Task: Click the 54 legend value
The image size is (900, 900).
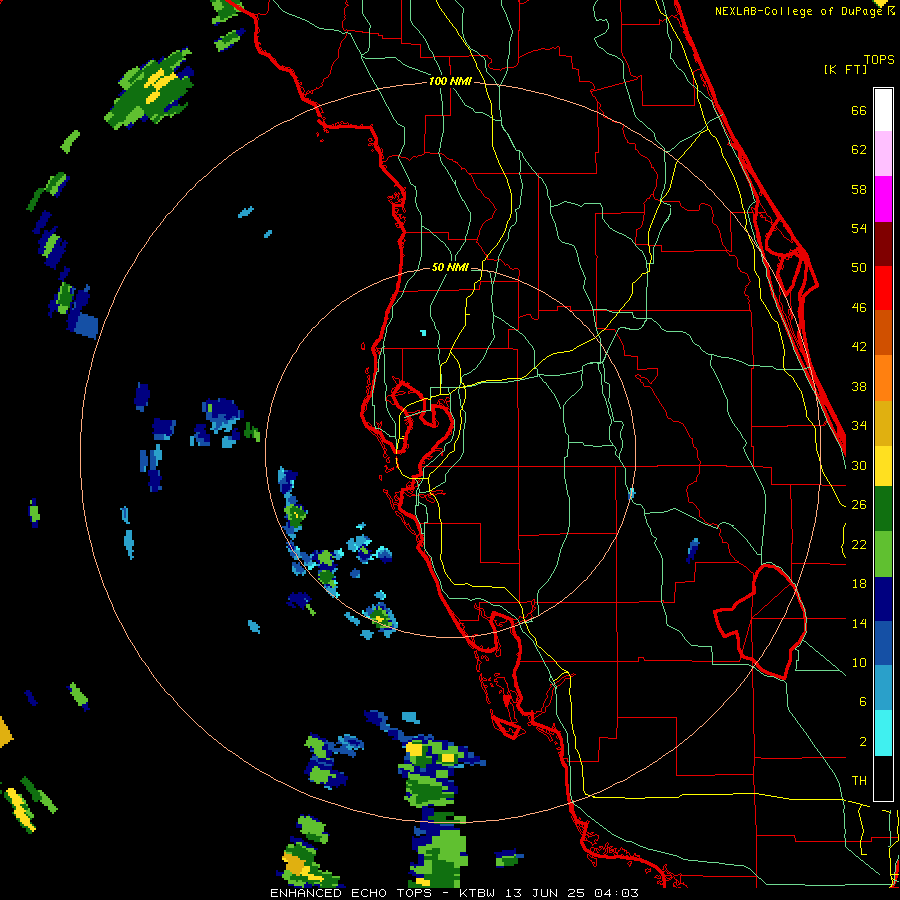Action: 859,228
